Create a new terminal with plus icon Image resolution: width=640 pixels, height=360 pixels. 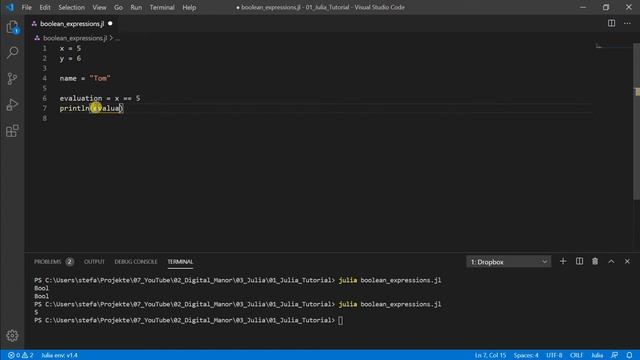(x=563, y=261)
